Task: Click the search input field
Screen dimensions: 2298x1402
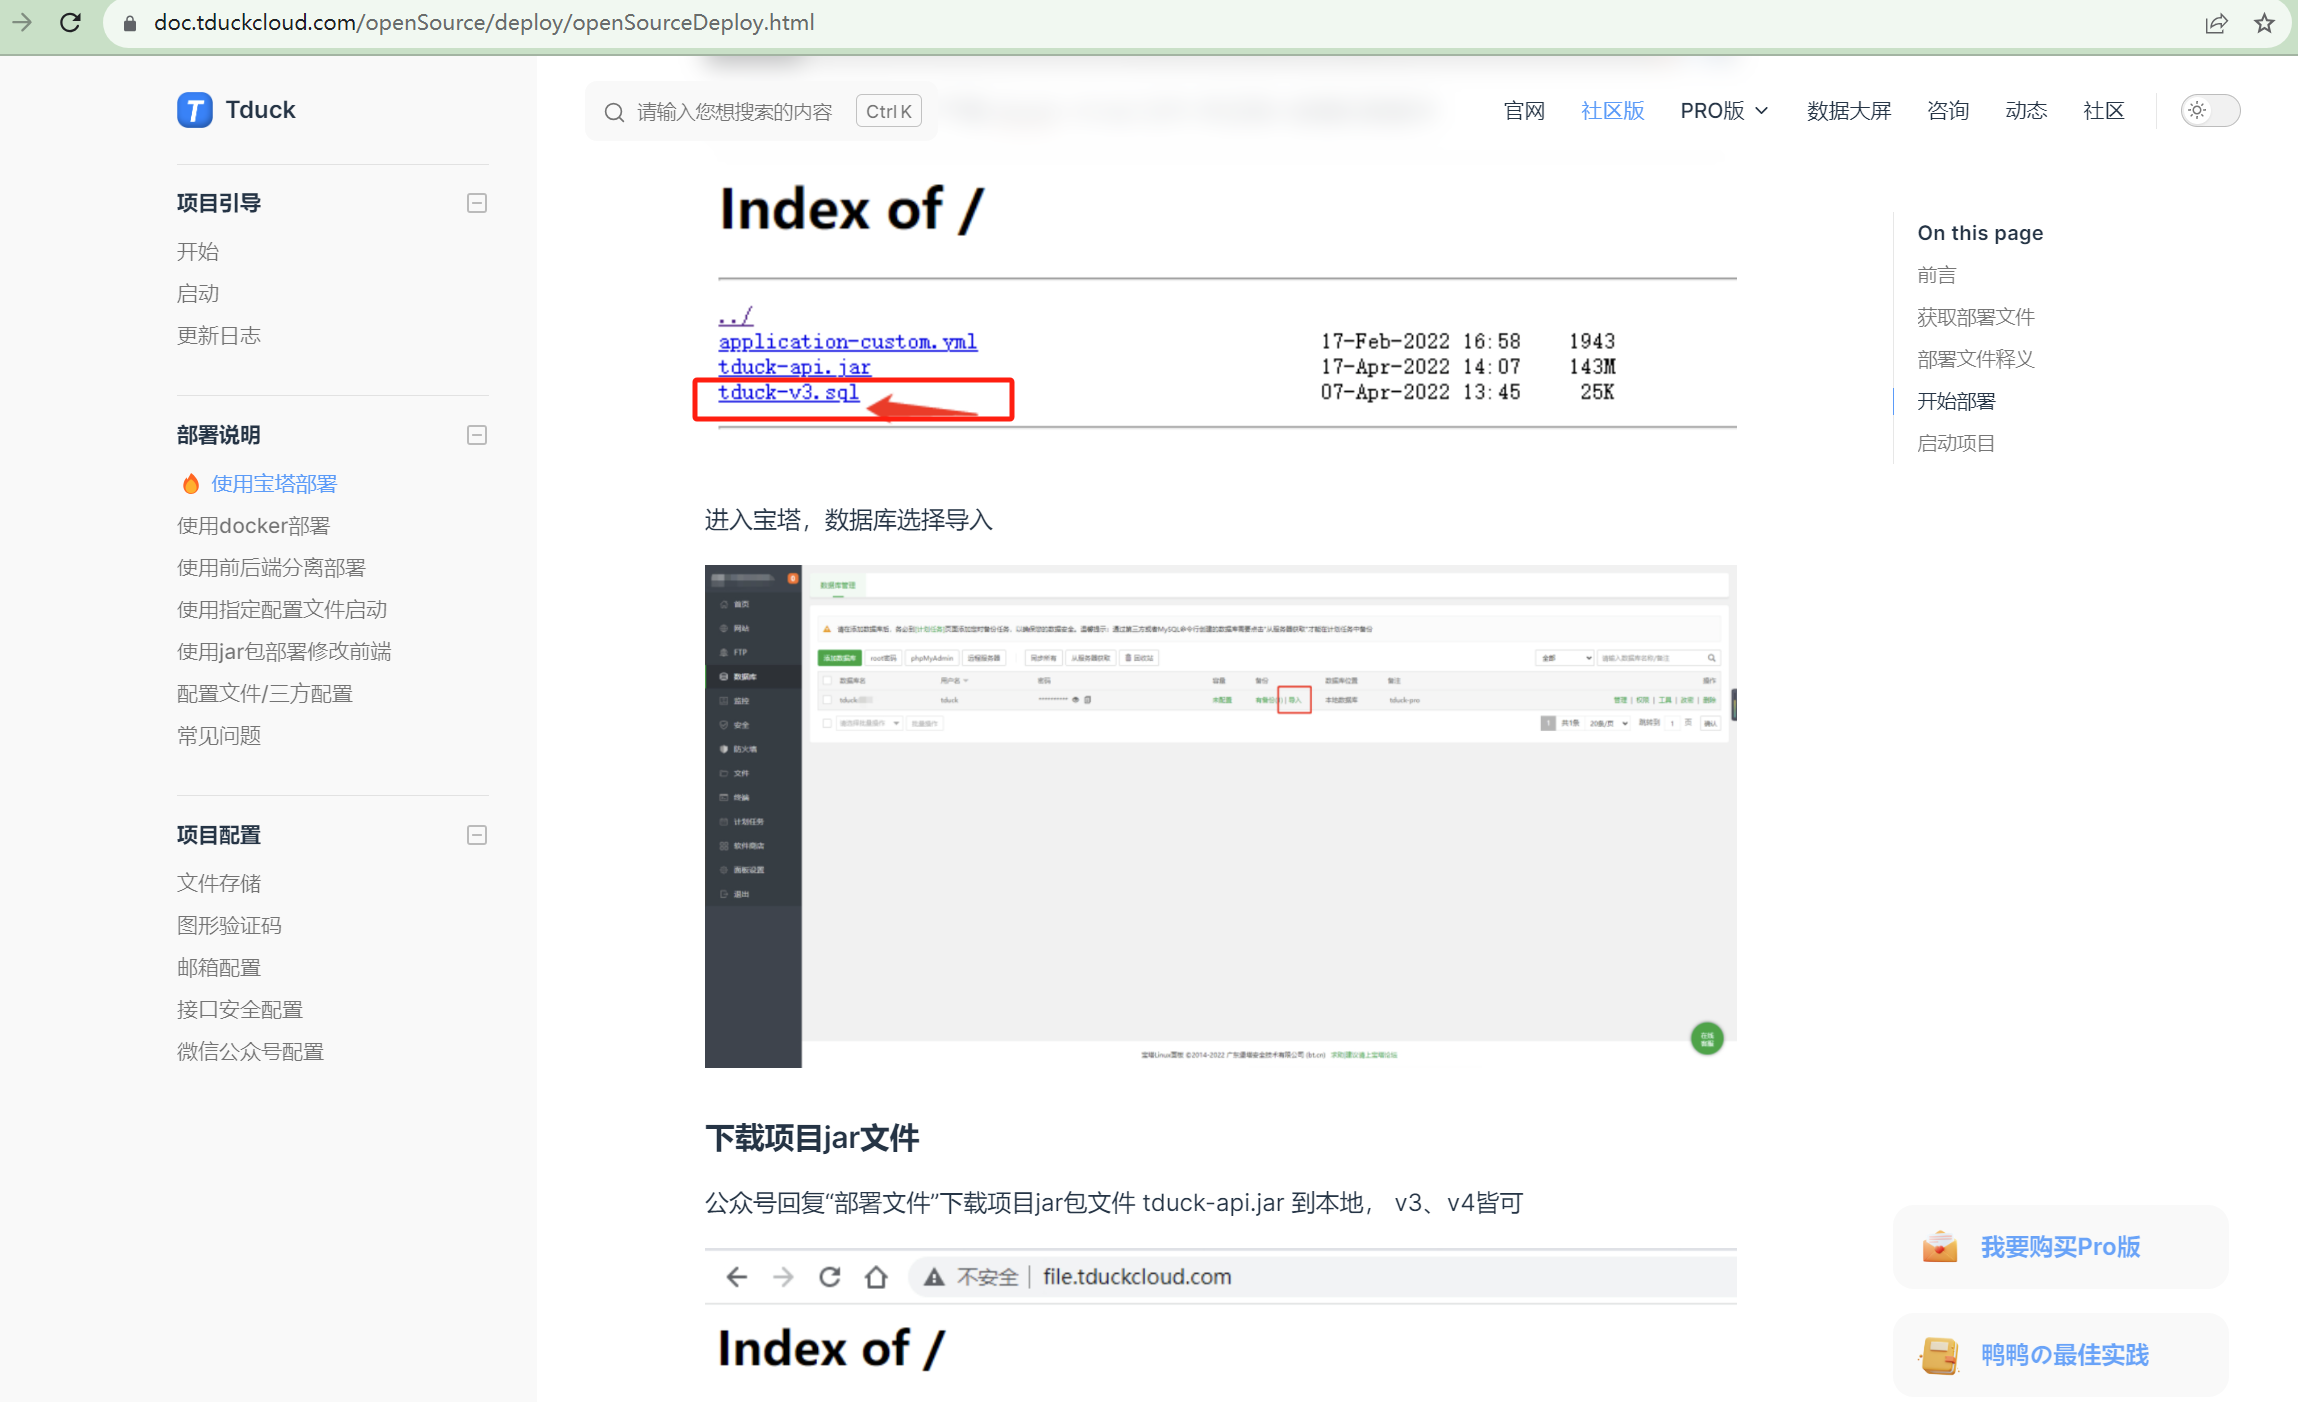Action: 761,111
